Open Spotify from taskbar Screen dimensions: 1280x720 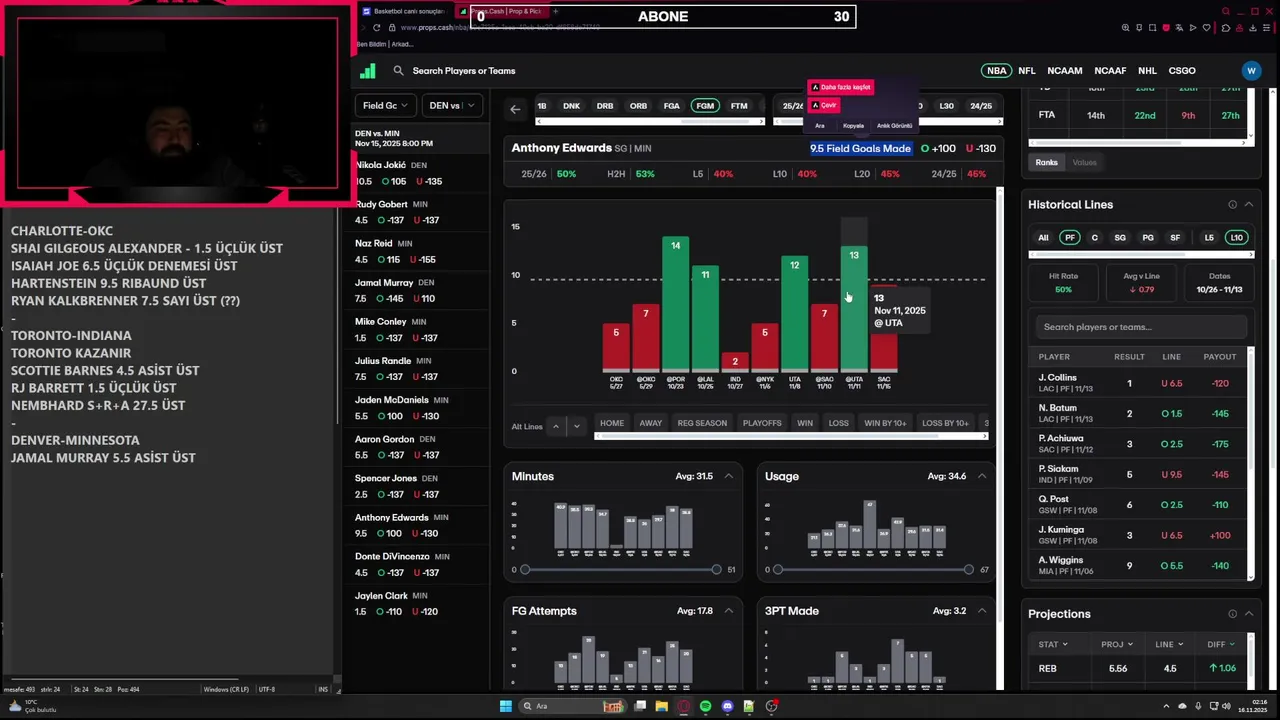point(706,706)
